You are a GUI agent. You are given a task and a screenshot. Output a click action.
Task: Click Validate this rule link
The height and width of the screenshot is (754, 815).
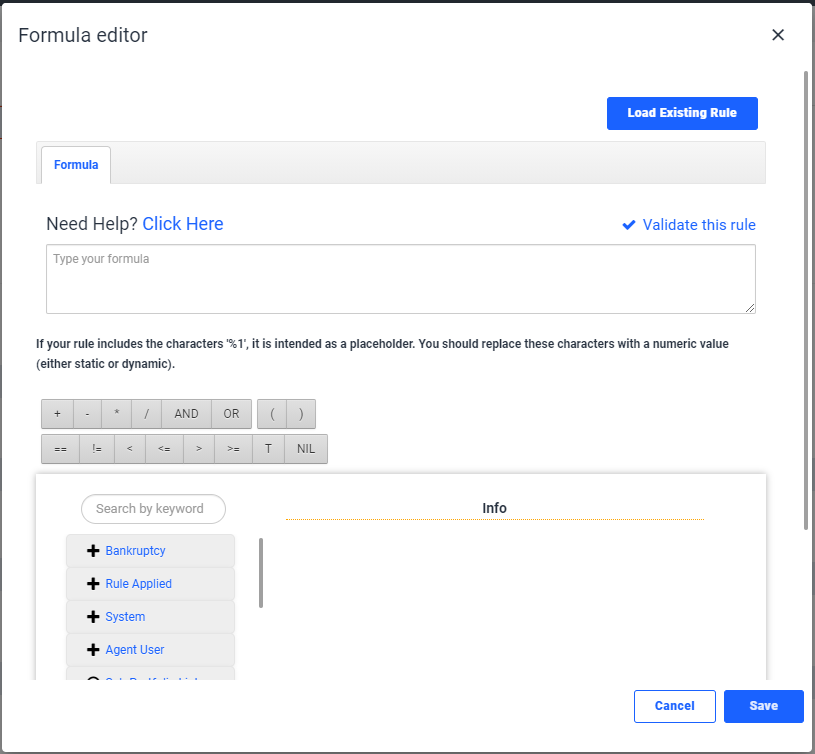tap(699, 225)
